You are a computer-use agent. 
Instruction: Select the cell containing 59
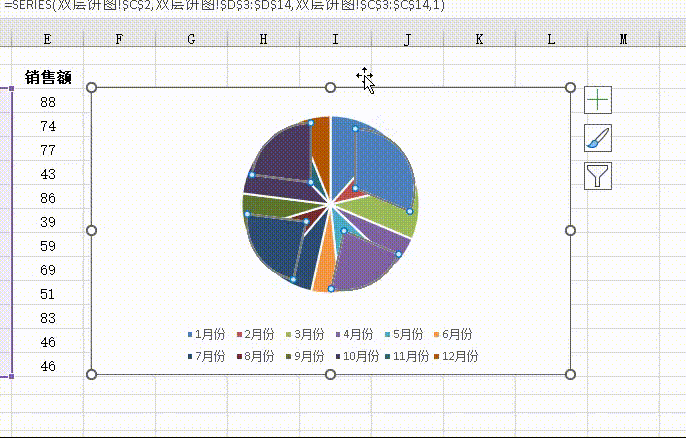48,246
